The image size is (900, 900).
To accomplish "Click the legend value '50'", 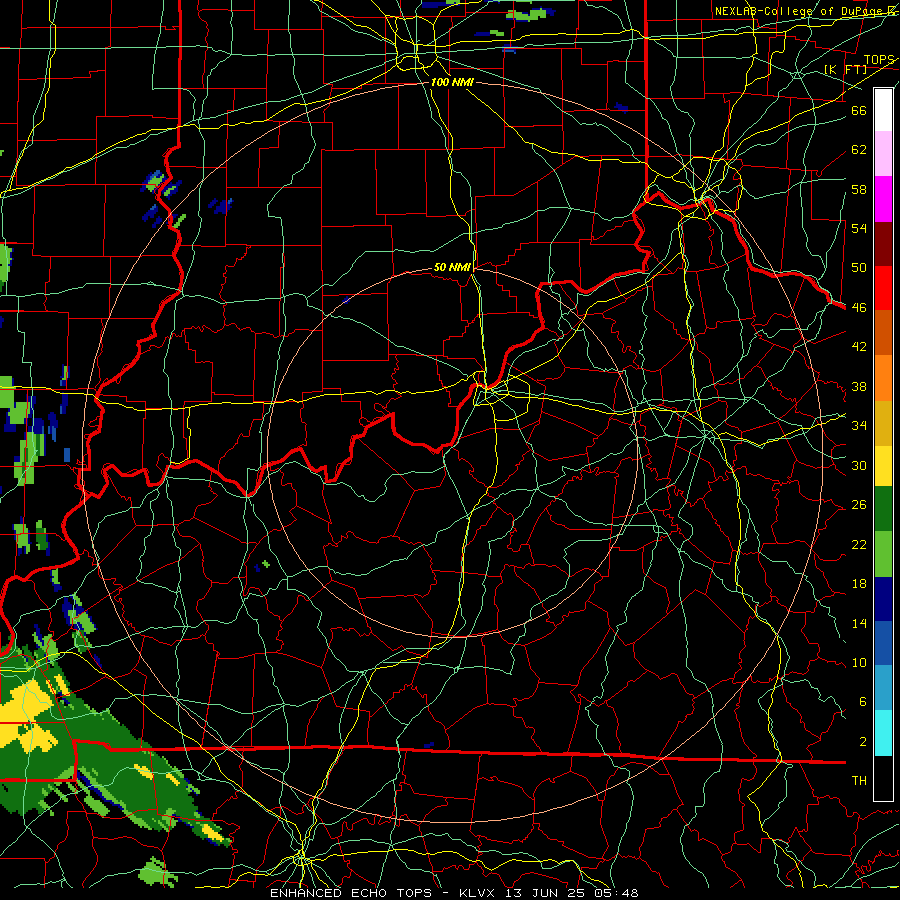I will point(859,267).
